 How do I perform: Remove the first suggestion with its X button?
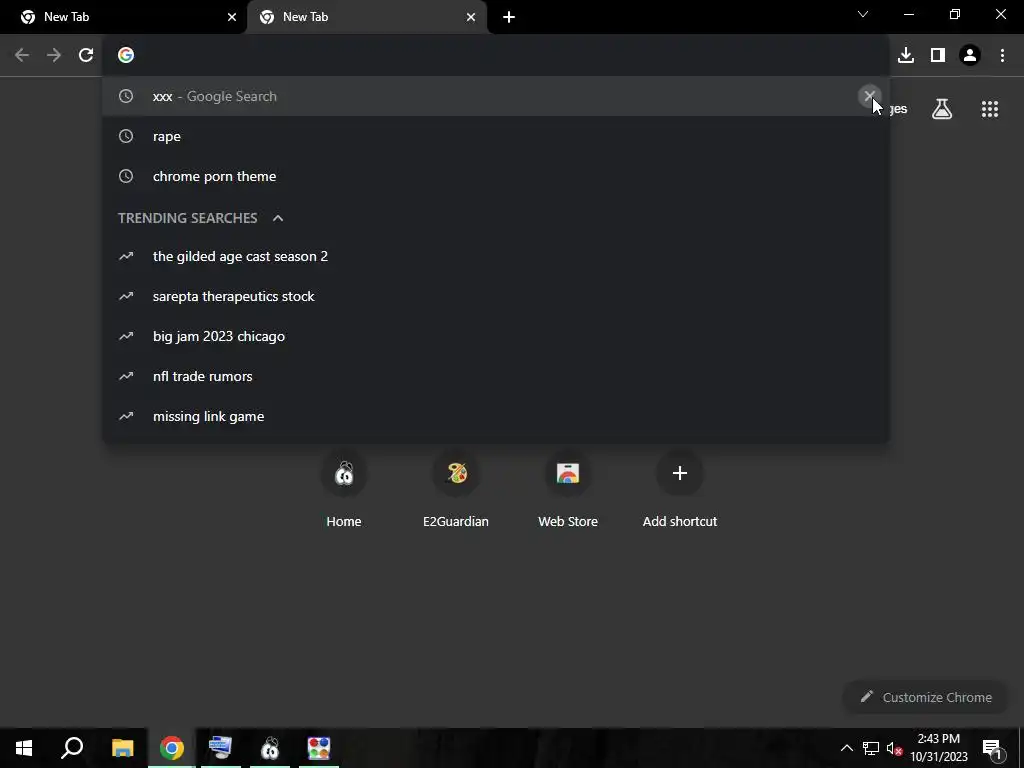coord(869,96)
